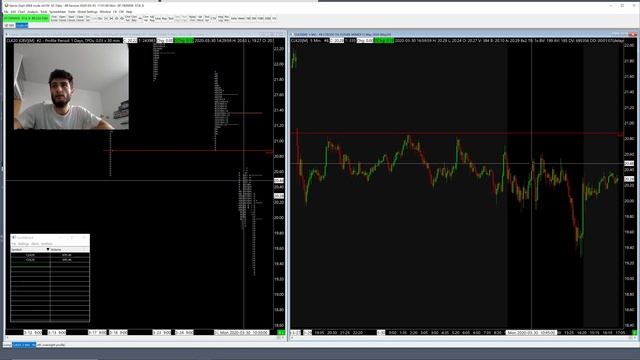Click the Close Chartbook toolbar button
Viewport: 640px width, 360px height.
tap(80, 18)
